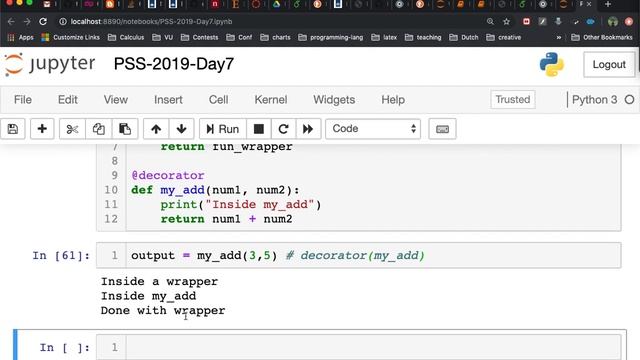Open the teaching bookmarks folder
The width and height of the screenshot is (640, 360).
tap(423, 38)
